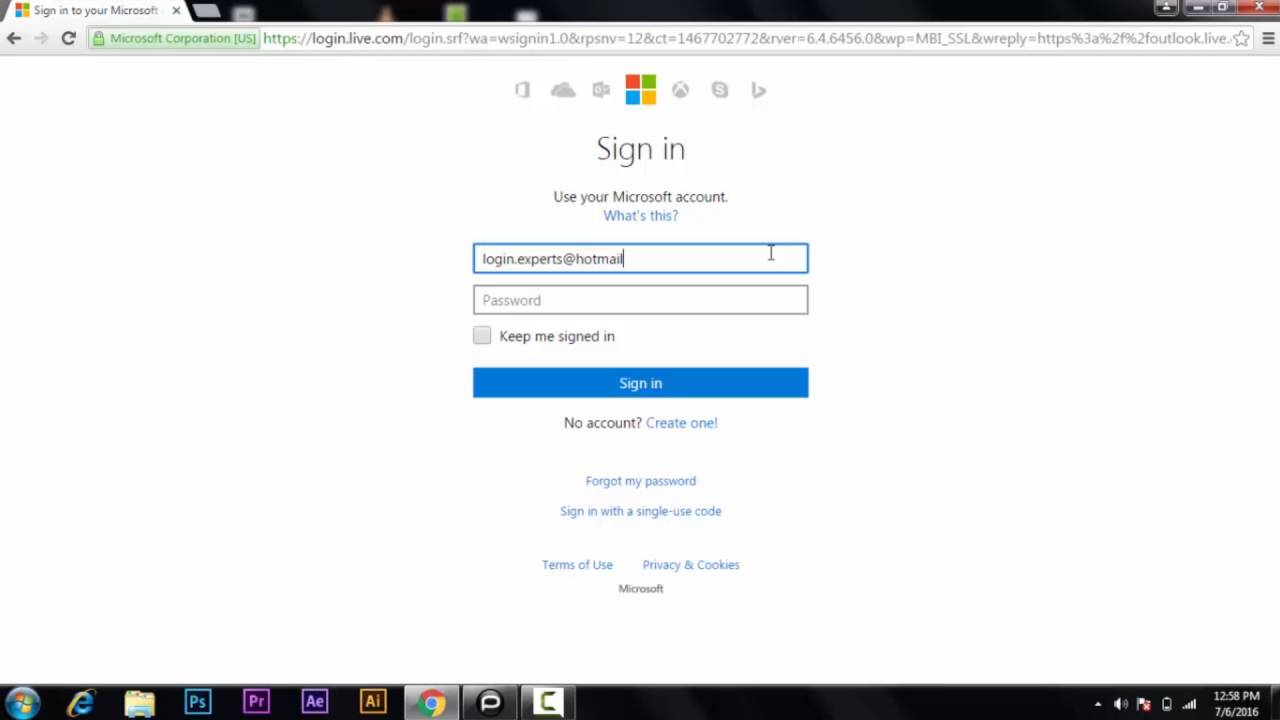Show hidden tray icons arrow

pyautogui.click(x=1098, y=705)
